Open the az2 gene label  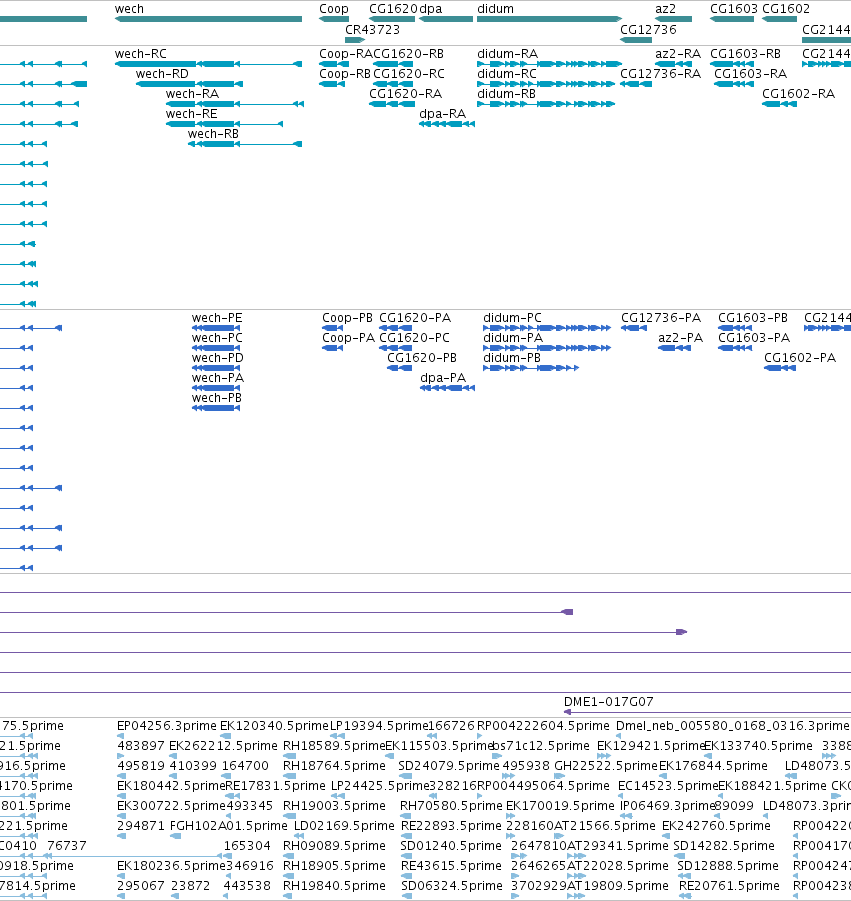click(x=665, y=9)
